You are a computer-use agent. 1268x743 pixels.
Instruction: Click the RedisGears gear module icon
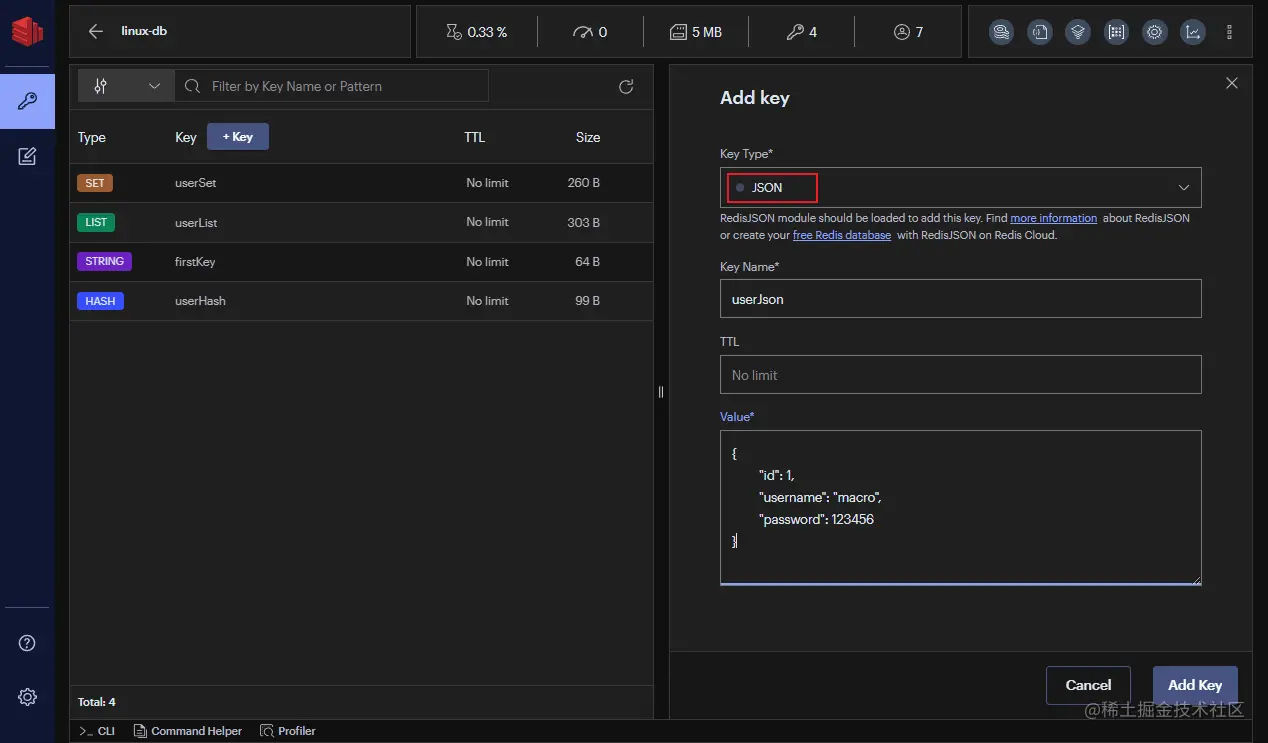pyautogui.click(x=1154, y=32)
